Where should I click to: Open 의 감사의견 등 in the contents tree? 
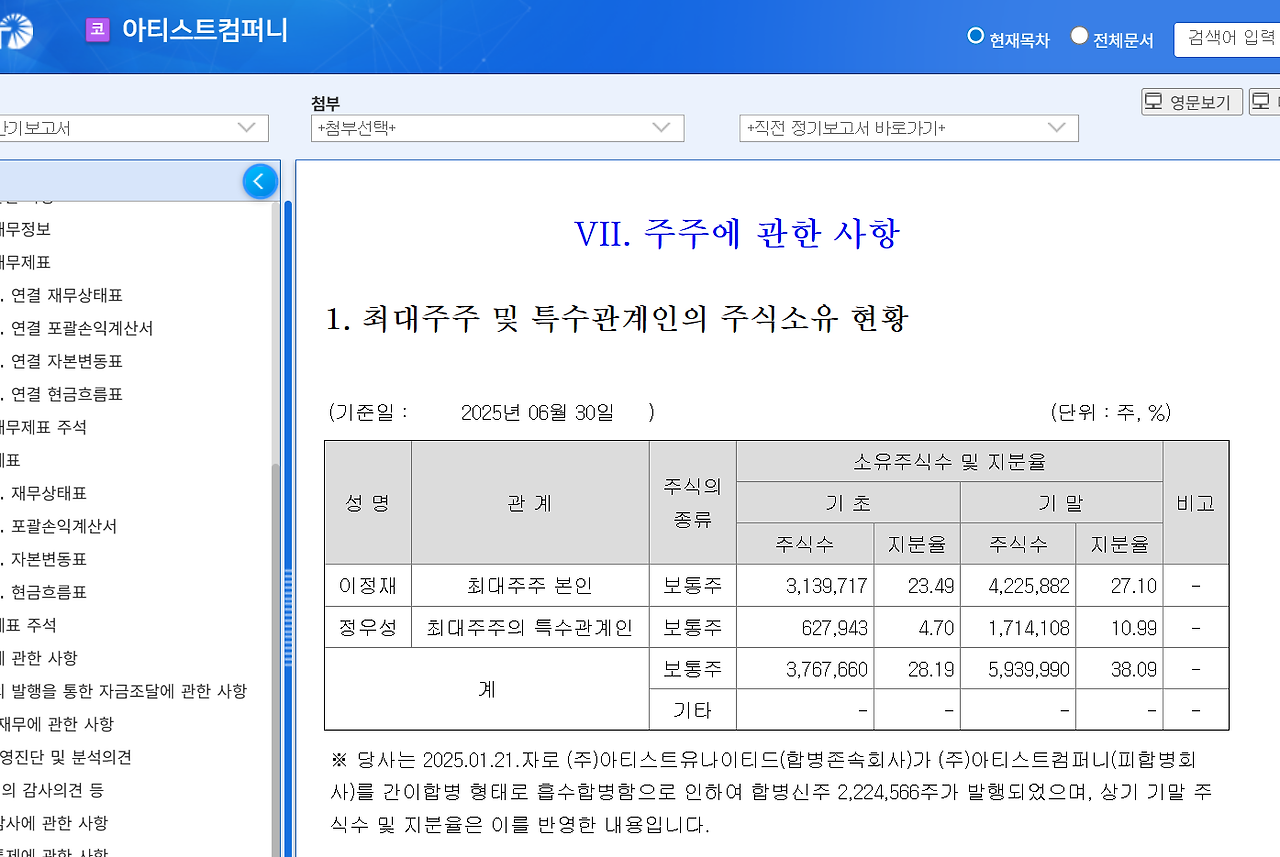point(53,790)
